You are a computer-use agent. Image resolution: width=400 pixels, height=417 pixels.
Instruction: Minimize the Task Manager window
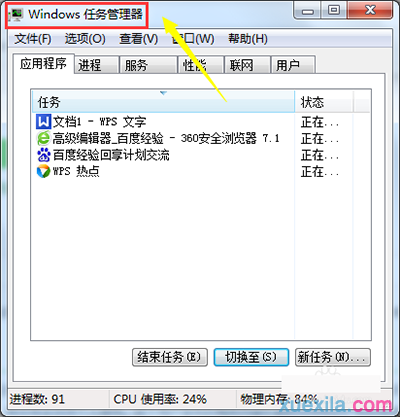pos(307,11)
